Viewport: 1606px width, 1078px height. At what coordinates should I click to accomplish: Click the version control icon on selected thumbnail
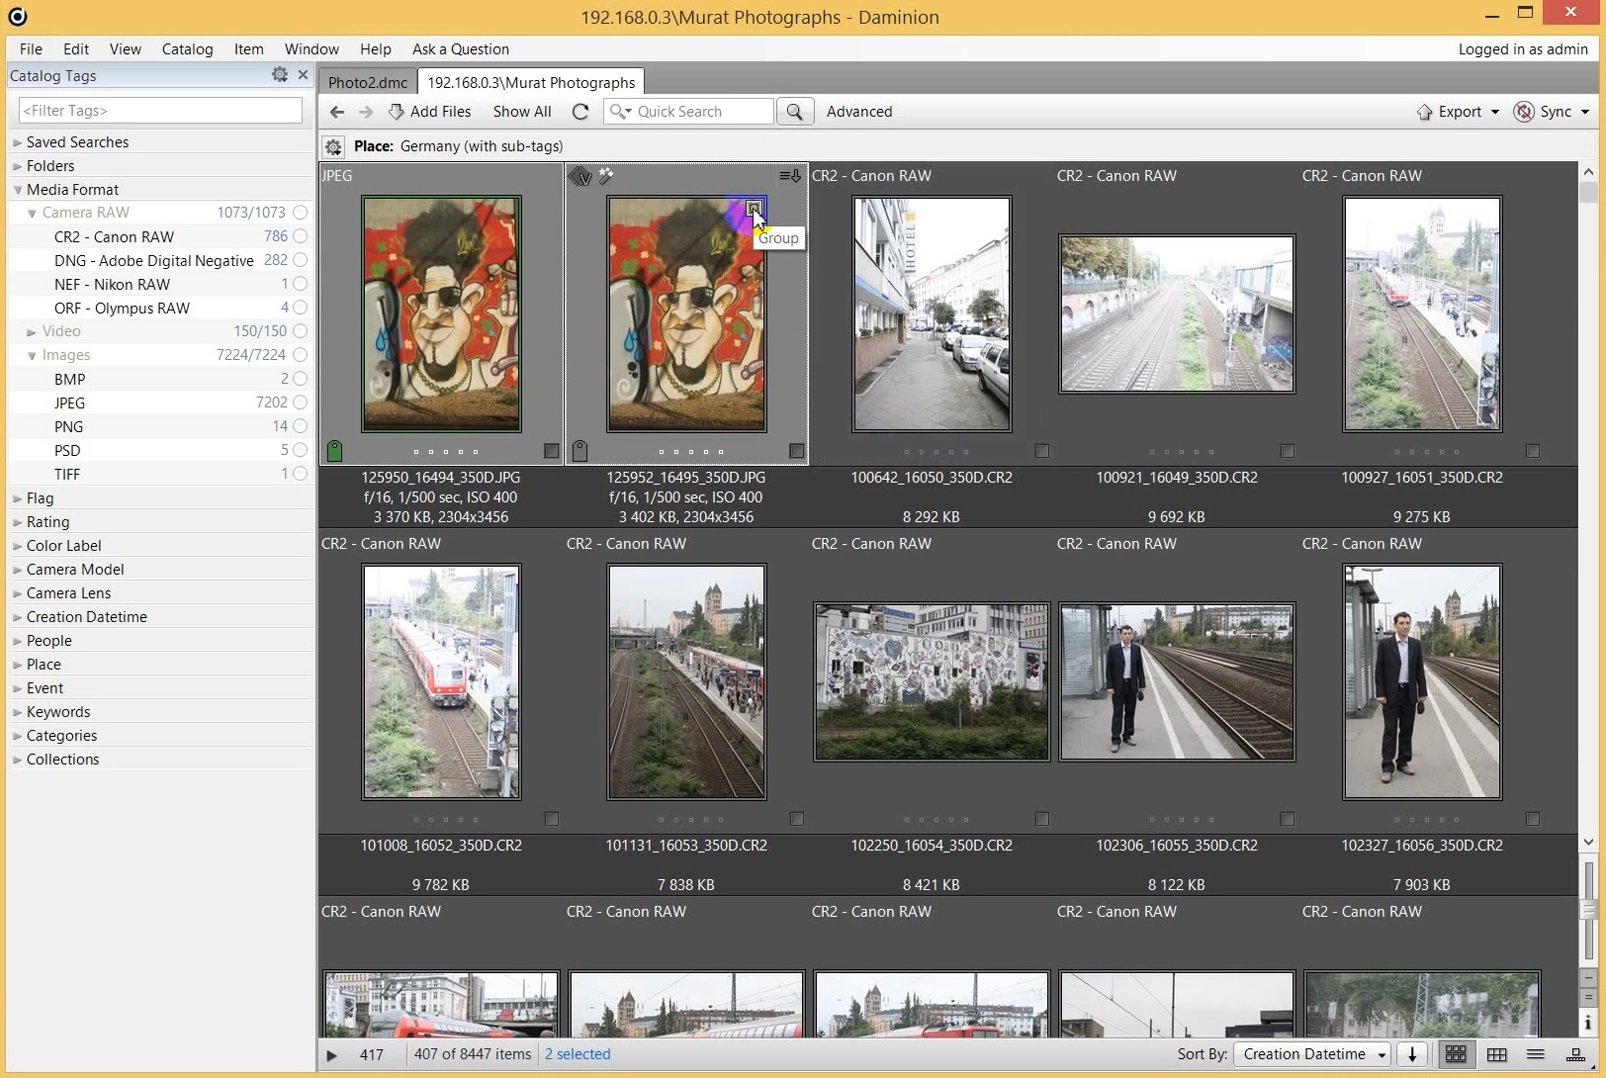(x=580, y=177)
